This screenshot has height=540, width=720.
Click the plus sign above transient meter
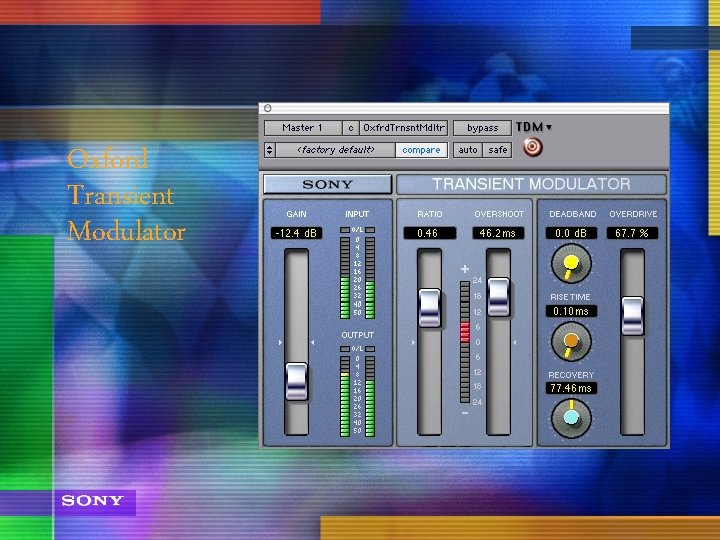(x=465, y=269)
